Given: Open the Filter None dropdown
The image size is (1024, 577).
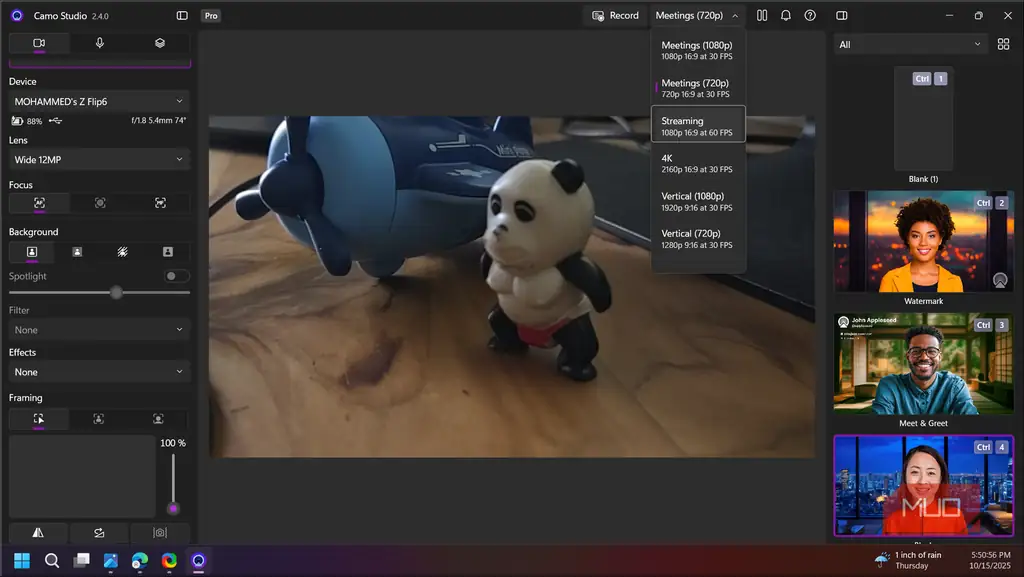Looking at the screenshot, I should (x=99, y=330).
